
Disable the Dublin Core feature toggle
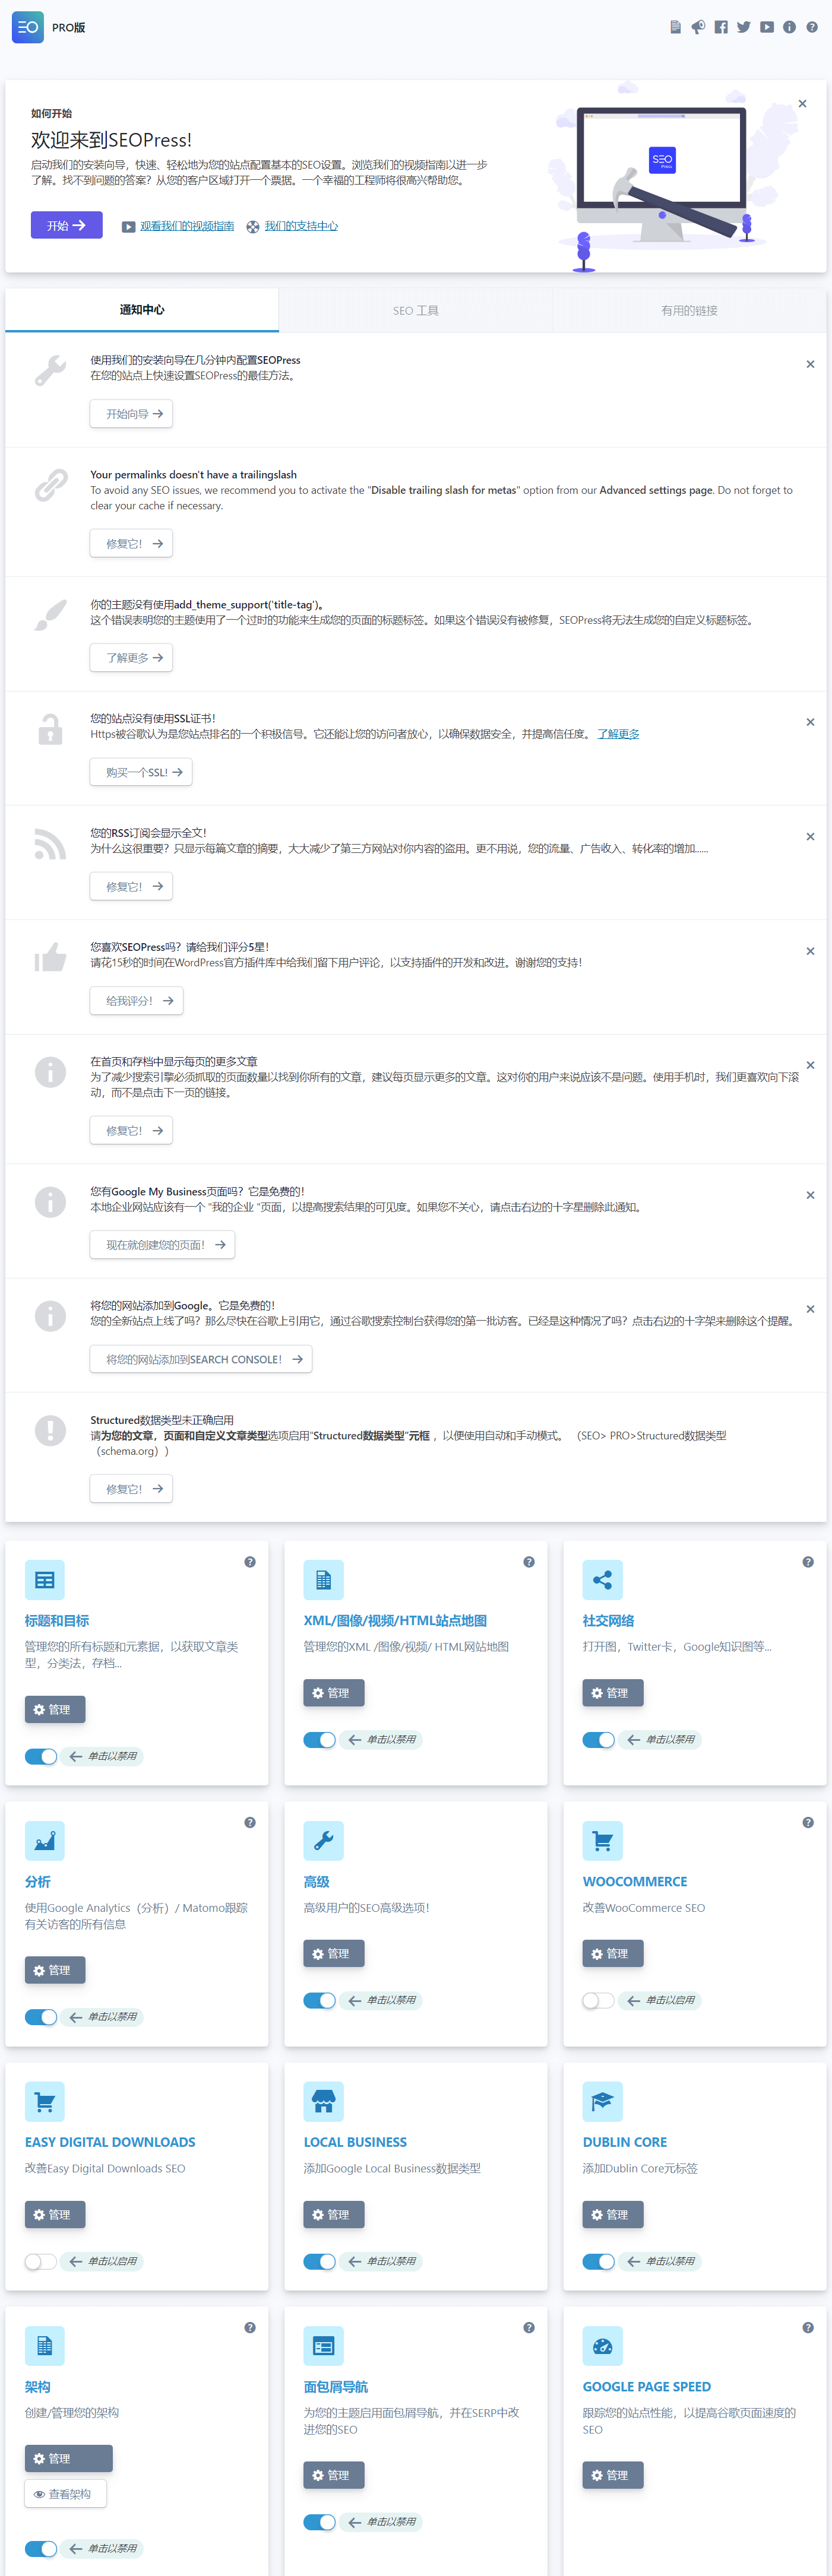click(599, 2261)
